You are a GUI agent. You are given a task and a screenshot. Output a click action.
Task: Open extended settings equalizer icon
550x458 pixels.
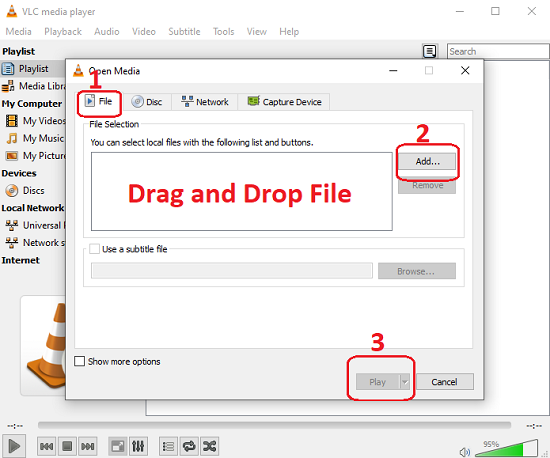point(138,446)
